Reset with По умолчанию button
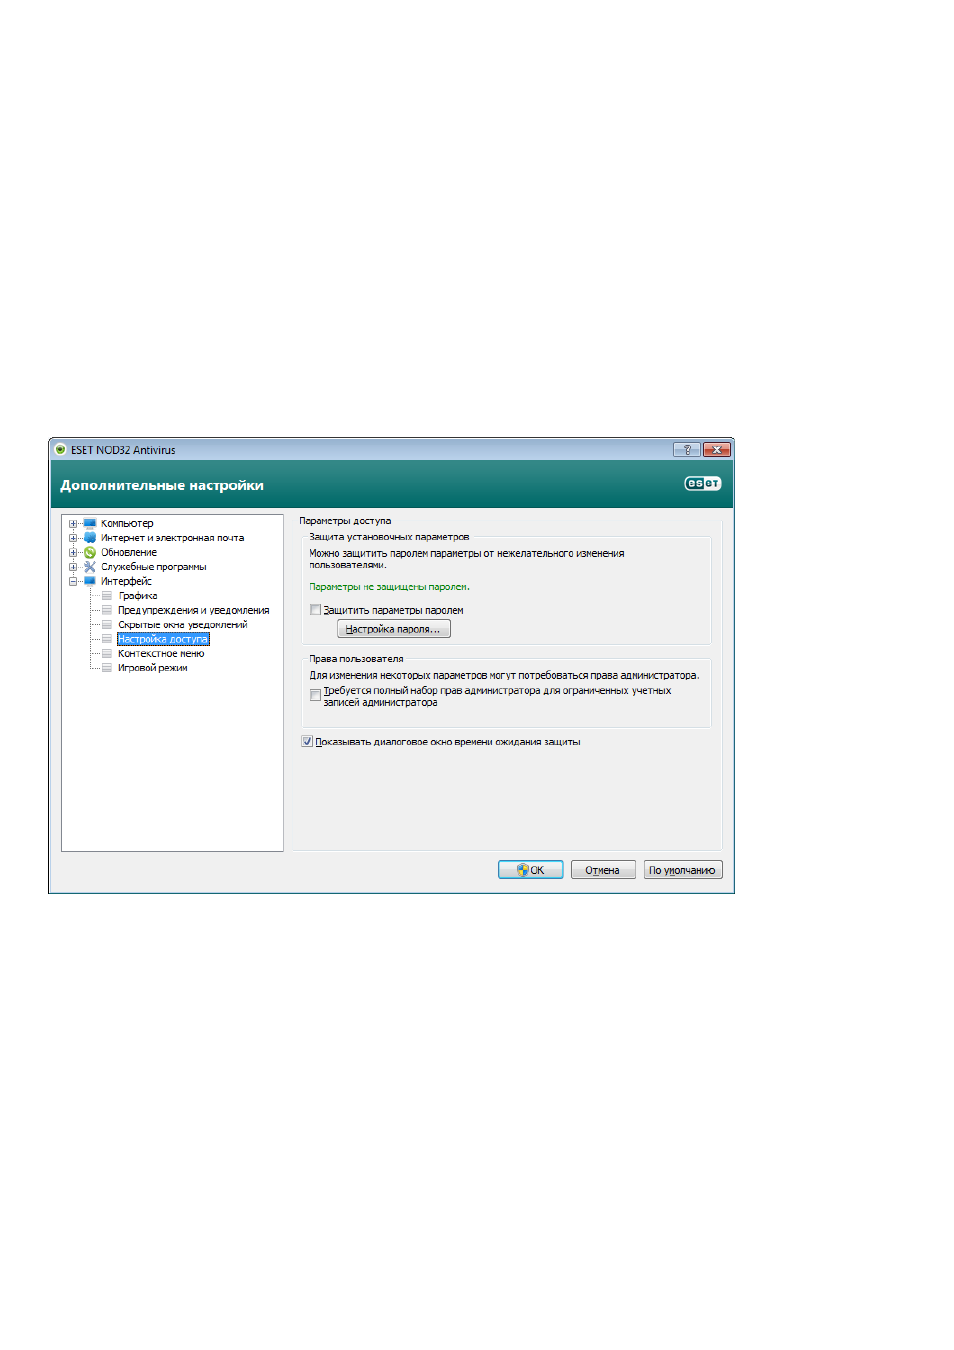 (683, 870)
